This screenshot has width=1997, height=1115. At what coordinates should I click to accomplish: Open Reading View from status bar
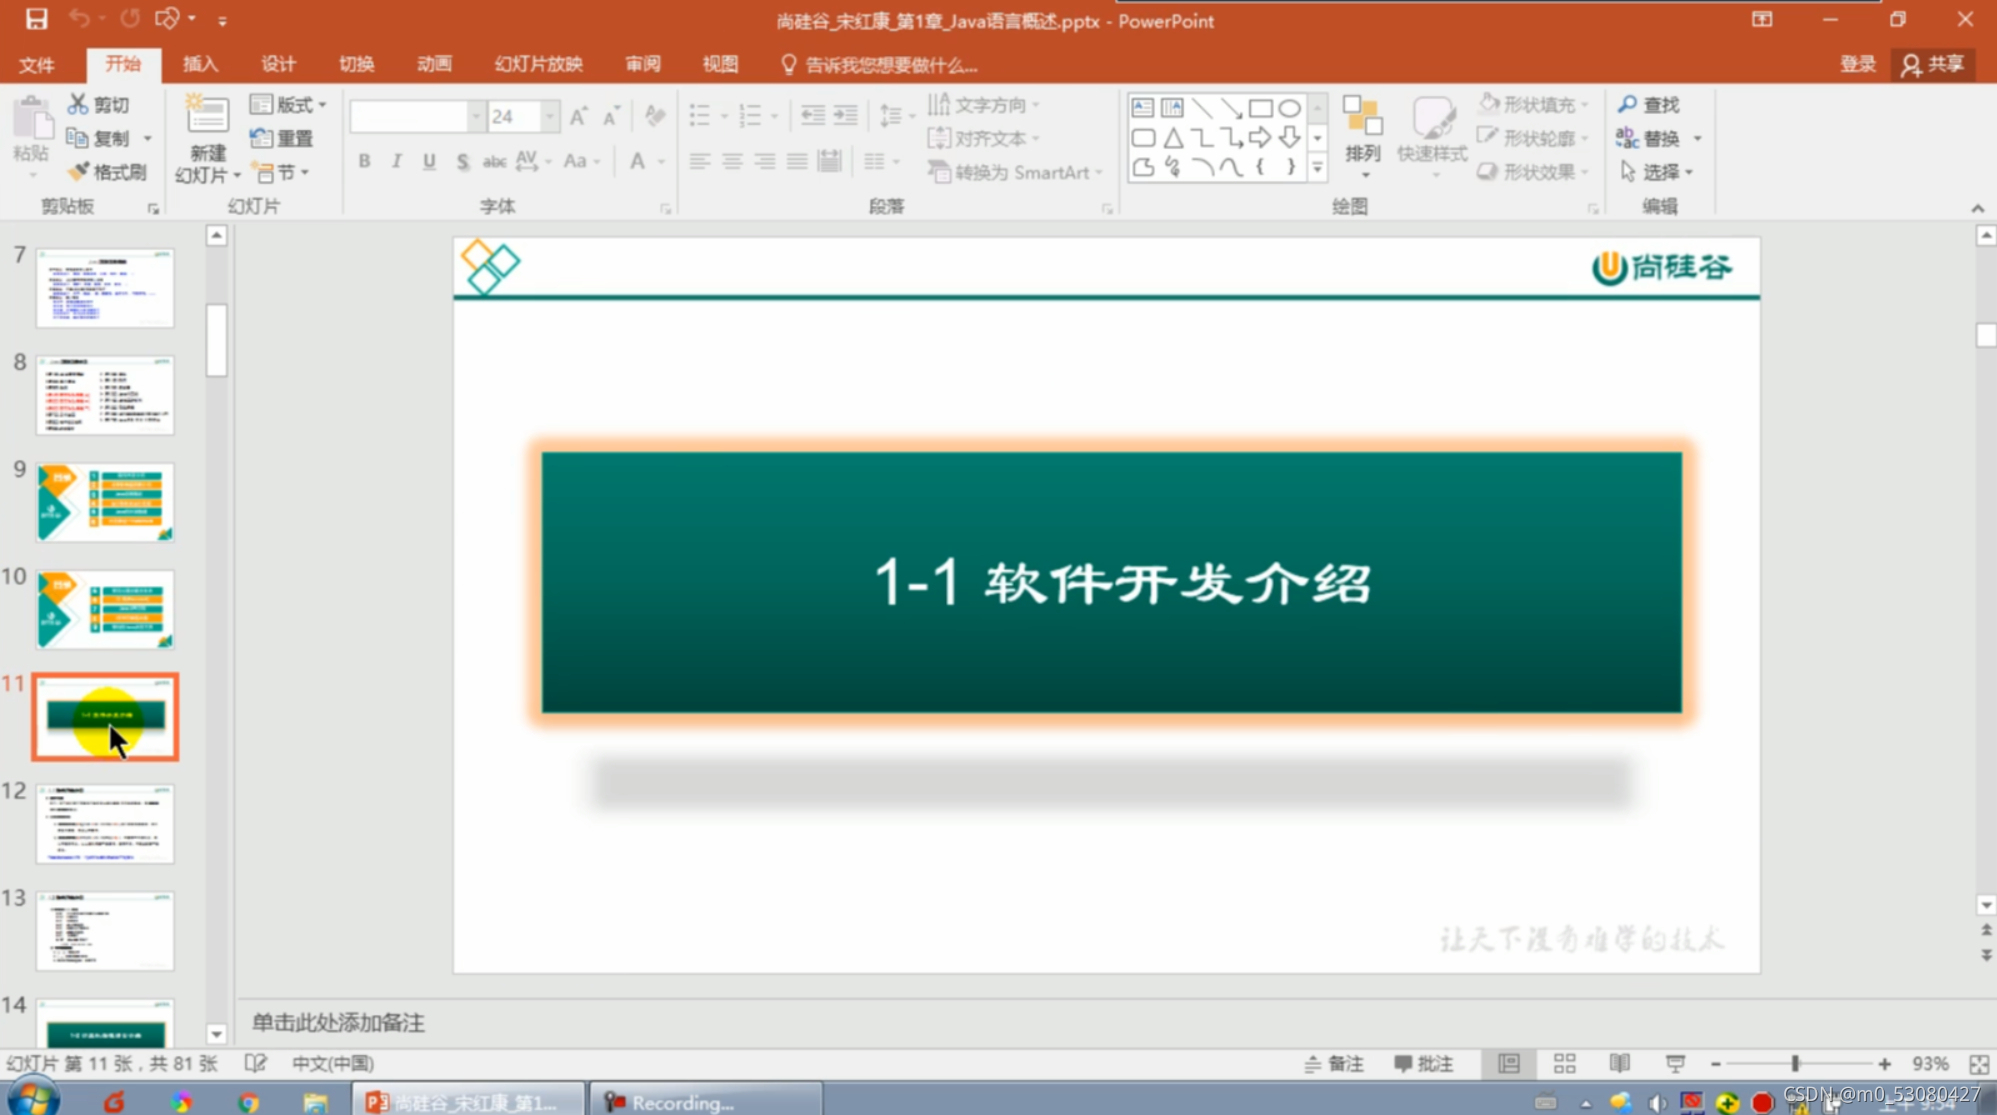(x=1619, y=1063)
